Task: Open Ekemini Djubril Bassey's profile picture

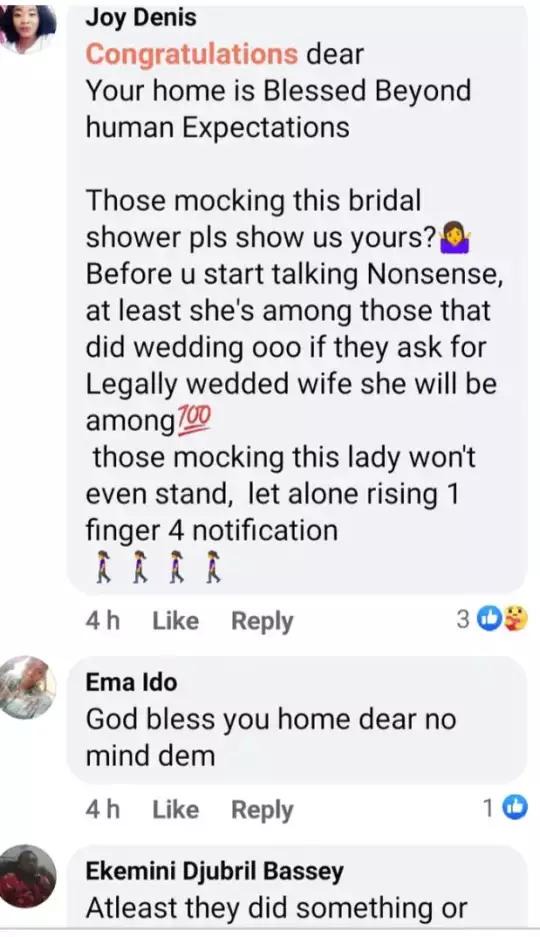Action: tap(28, 875)
